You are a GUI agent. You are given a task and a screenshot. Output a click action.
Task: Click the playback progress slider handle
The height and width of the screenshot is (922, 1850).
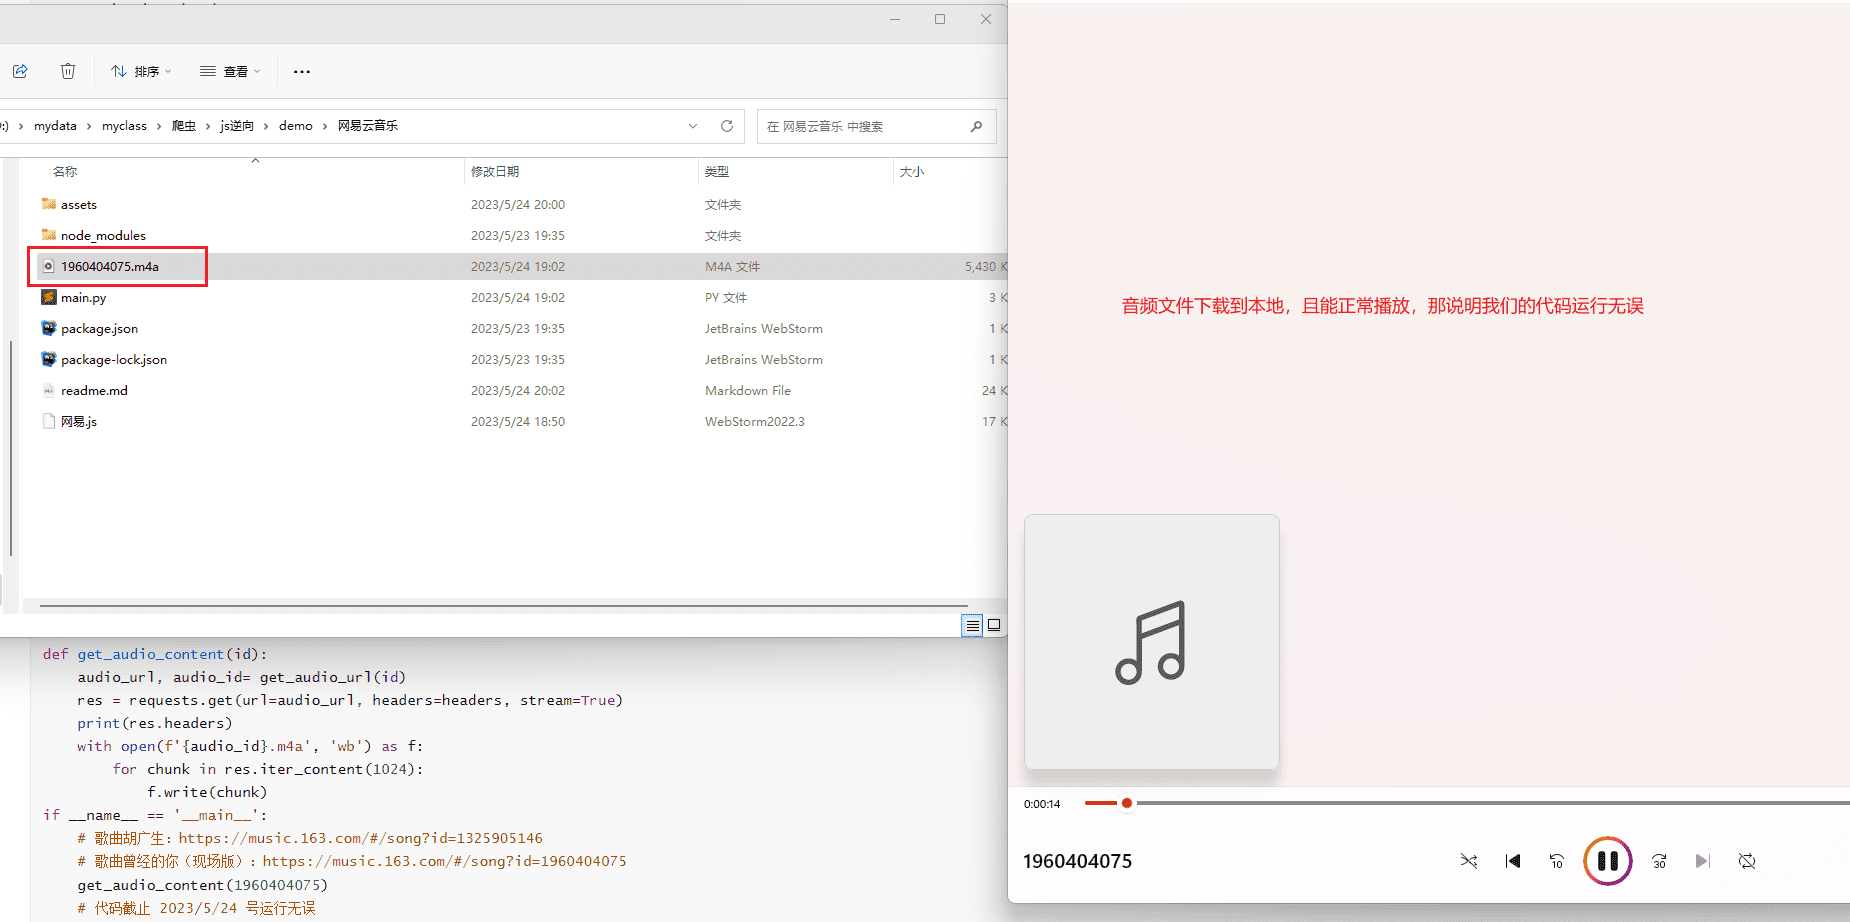(x=1127, y=803)
